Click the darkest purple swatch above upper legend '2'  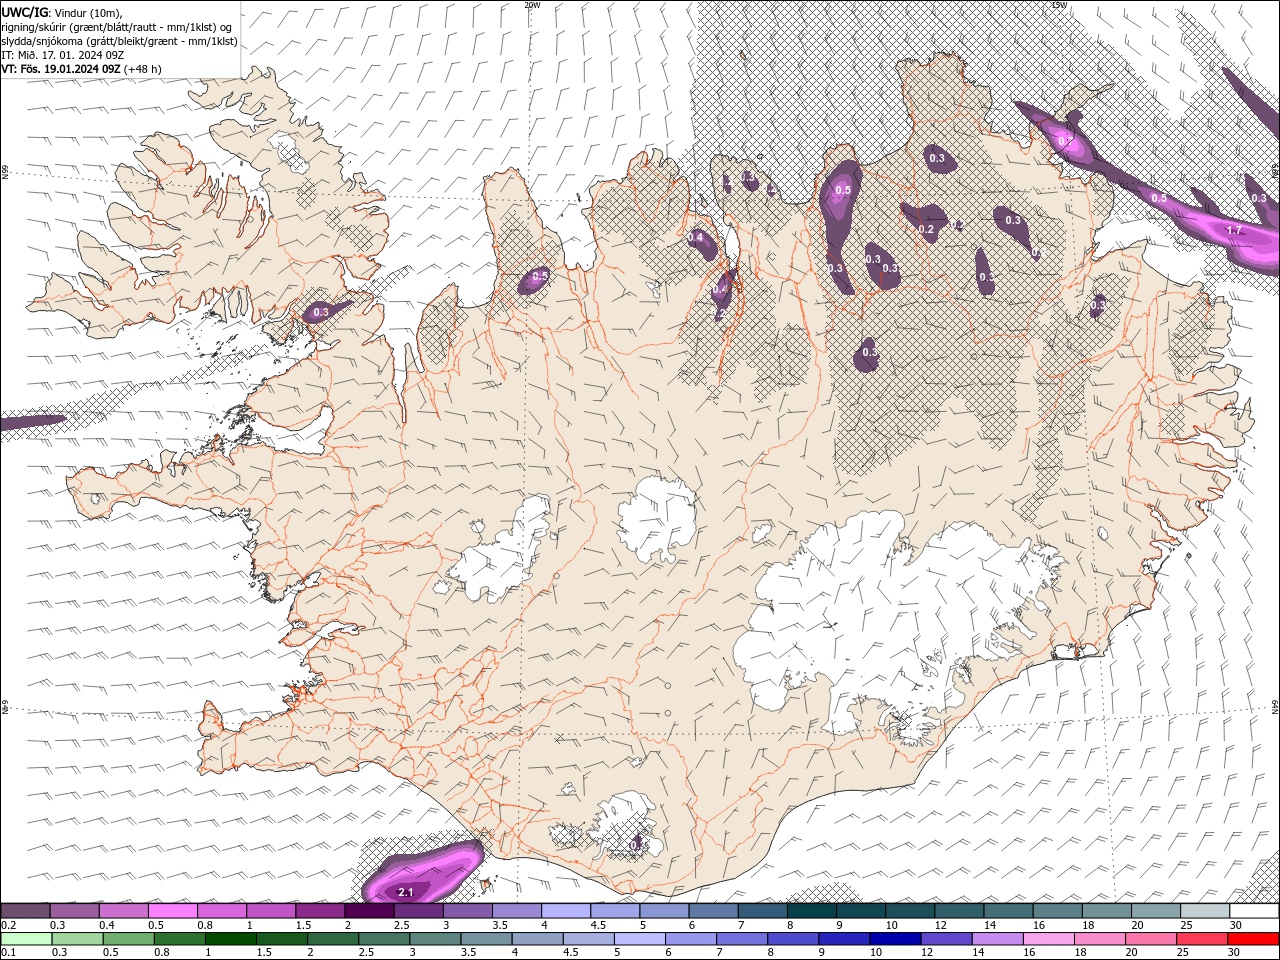pyautogui.click(x=369, y=911)
